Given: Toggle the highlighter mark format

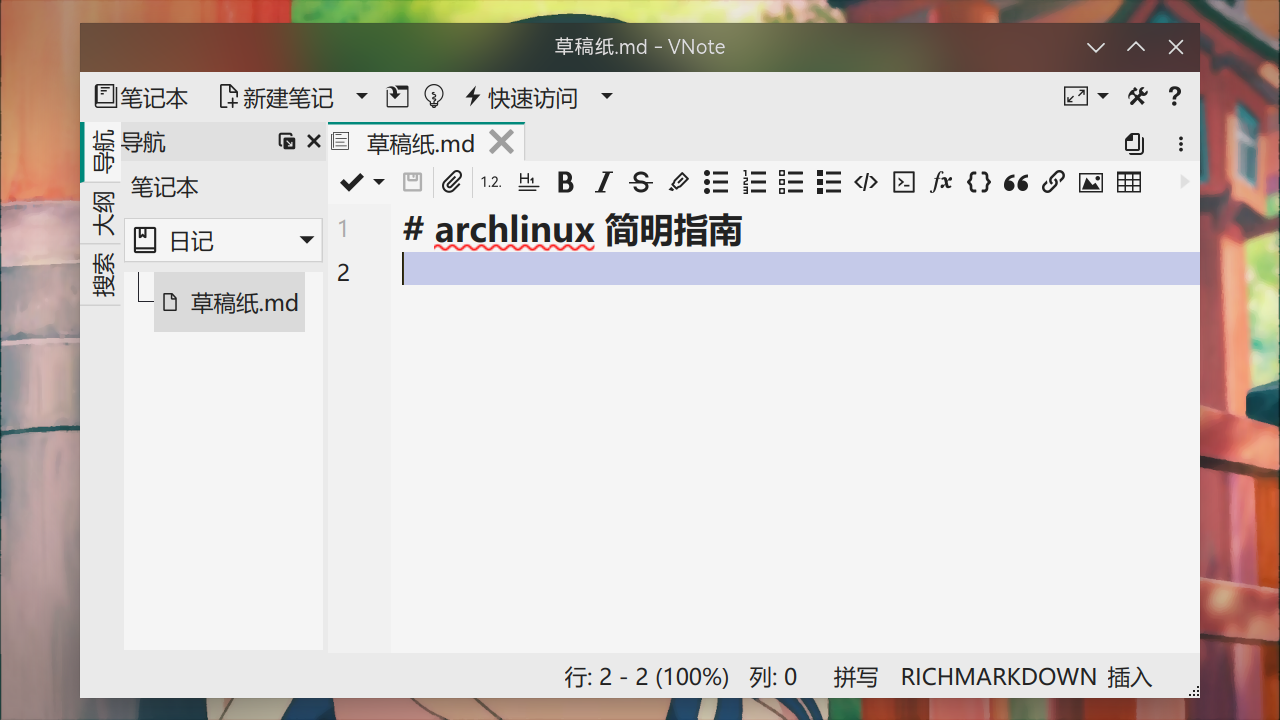Looking at the screenshot, I should tap(679, 182).
